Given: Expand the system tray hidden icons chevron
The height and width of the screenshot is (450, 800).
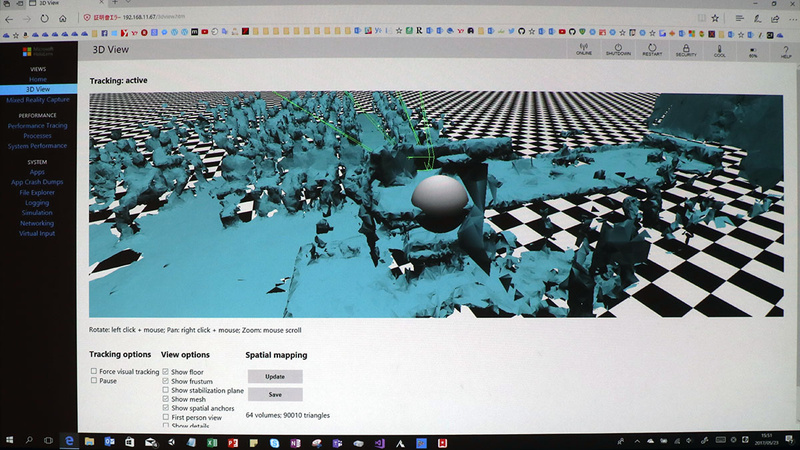Looking at the screenshot, I should (637, 441).
